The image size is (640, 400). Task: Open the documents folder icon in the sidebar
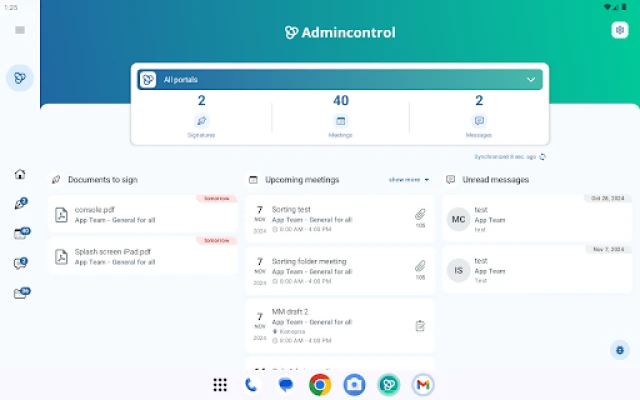[20, 294]
